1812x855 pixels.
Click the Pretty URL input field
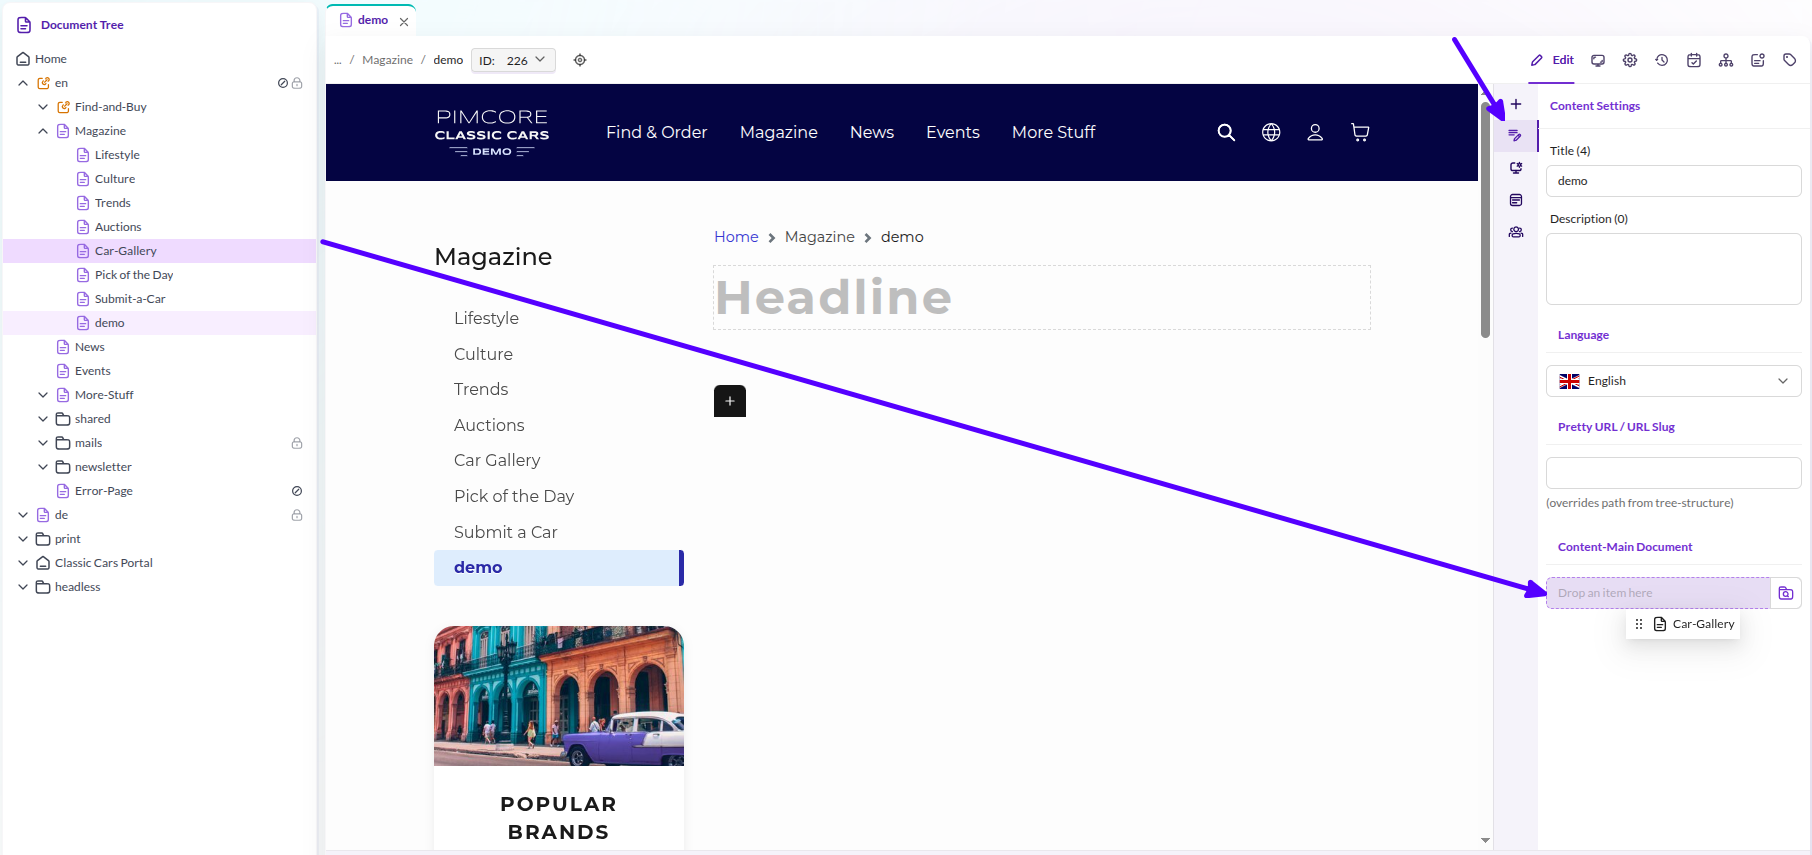coord(1673,473)
